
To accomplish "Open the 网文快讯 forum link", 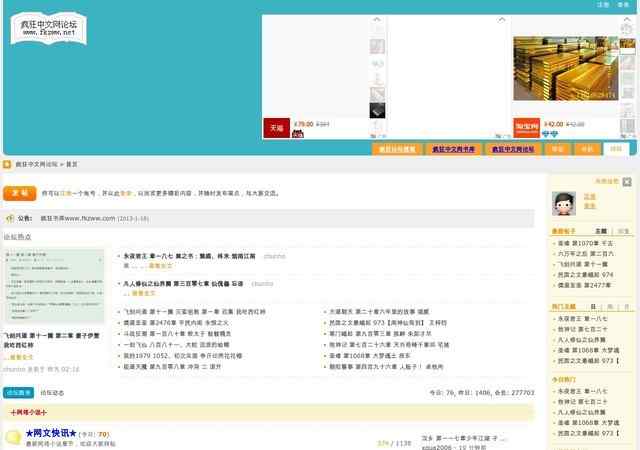I will 58,433.
